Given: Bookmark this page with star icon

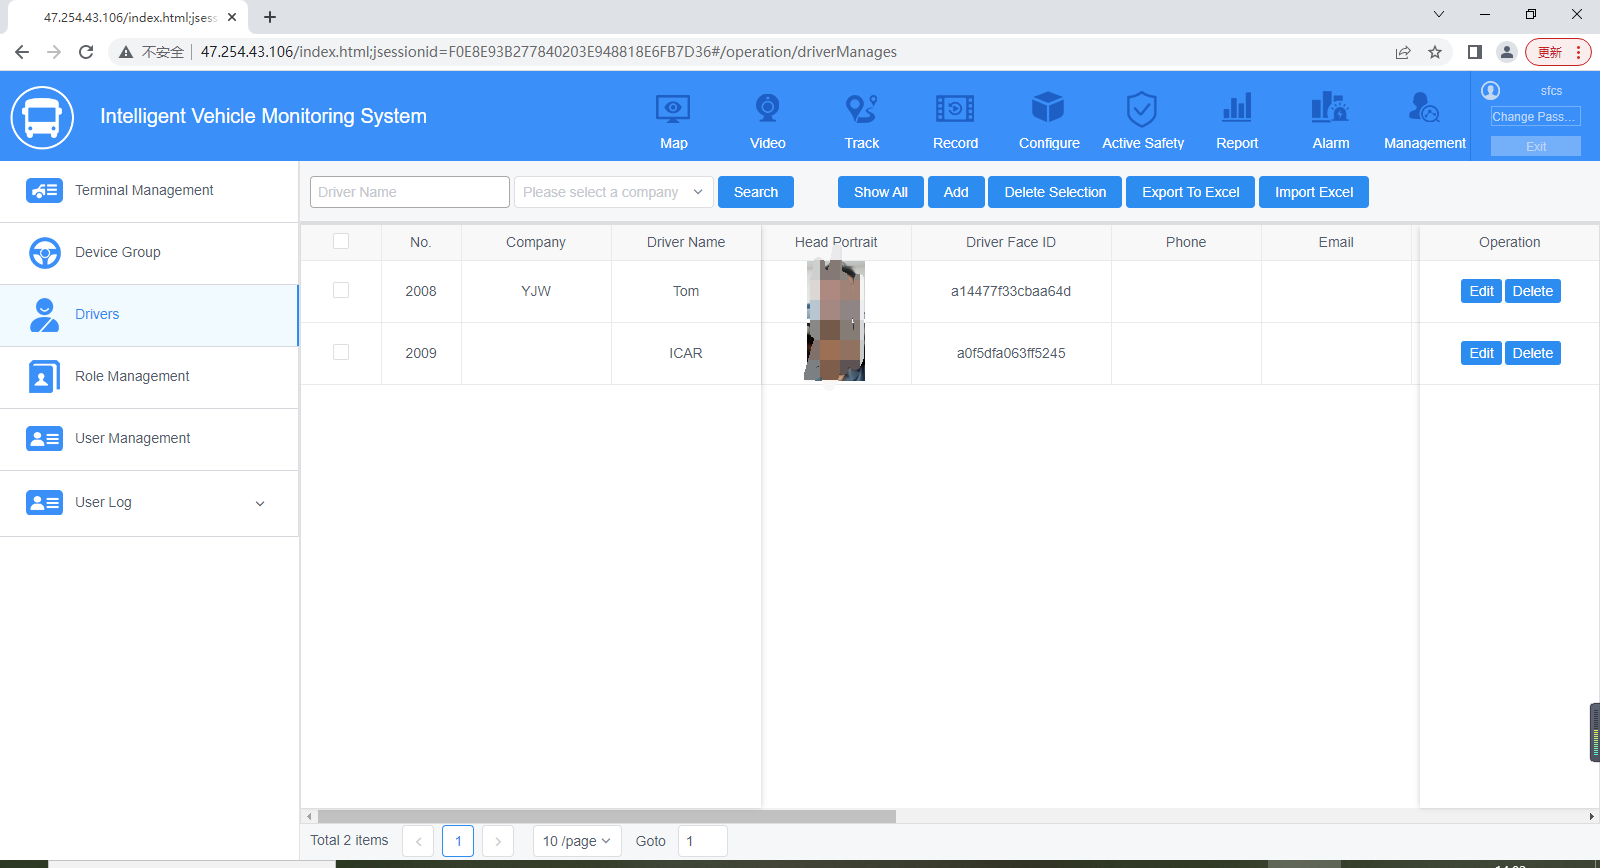Looking at the screenshot, I should click(1435, 52).
